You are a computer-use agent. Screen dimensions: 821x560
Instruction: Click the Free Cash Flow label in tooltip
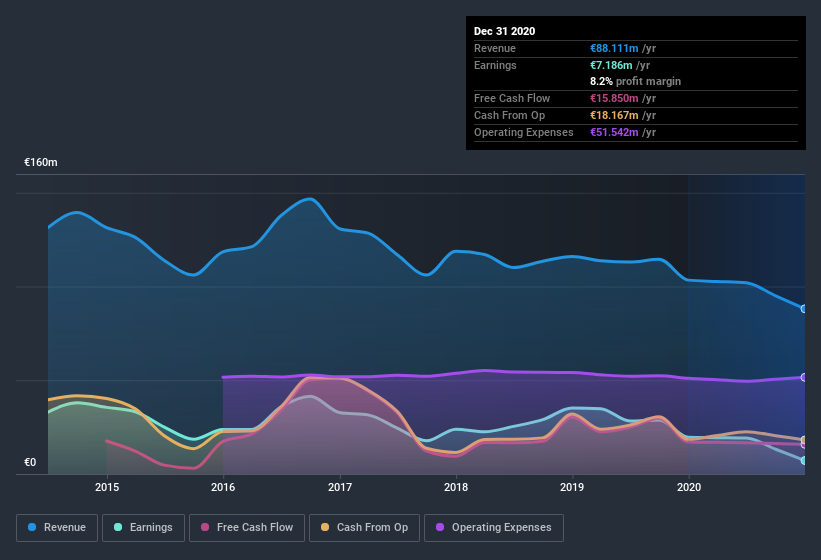coord(512,98)
